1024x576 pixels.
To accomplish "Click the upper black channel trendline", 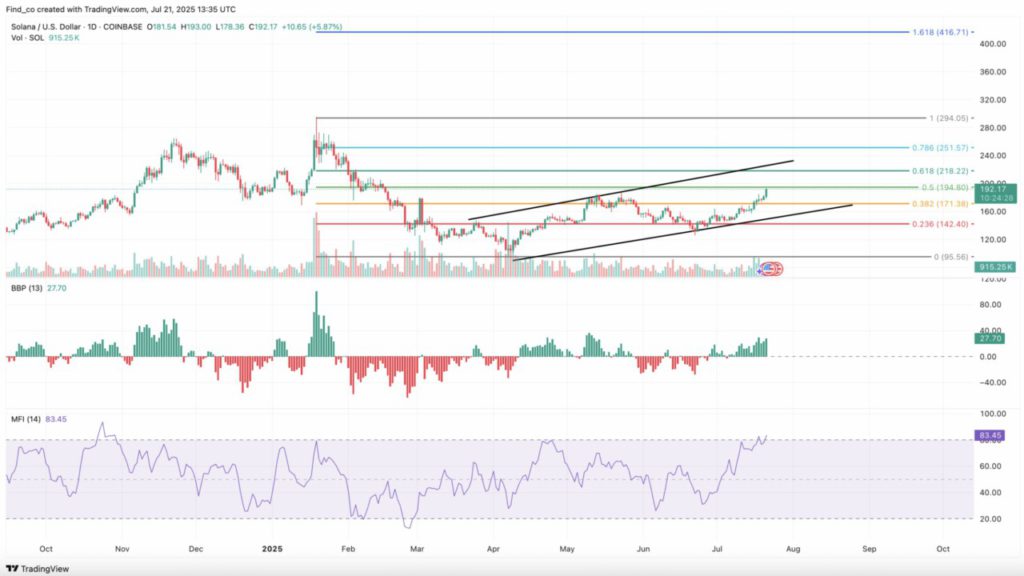I will [630, 190].
